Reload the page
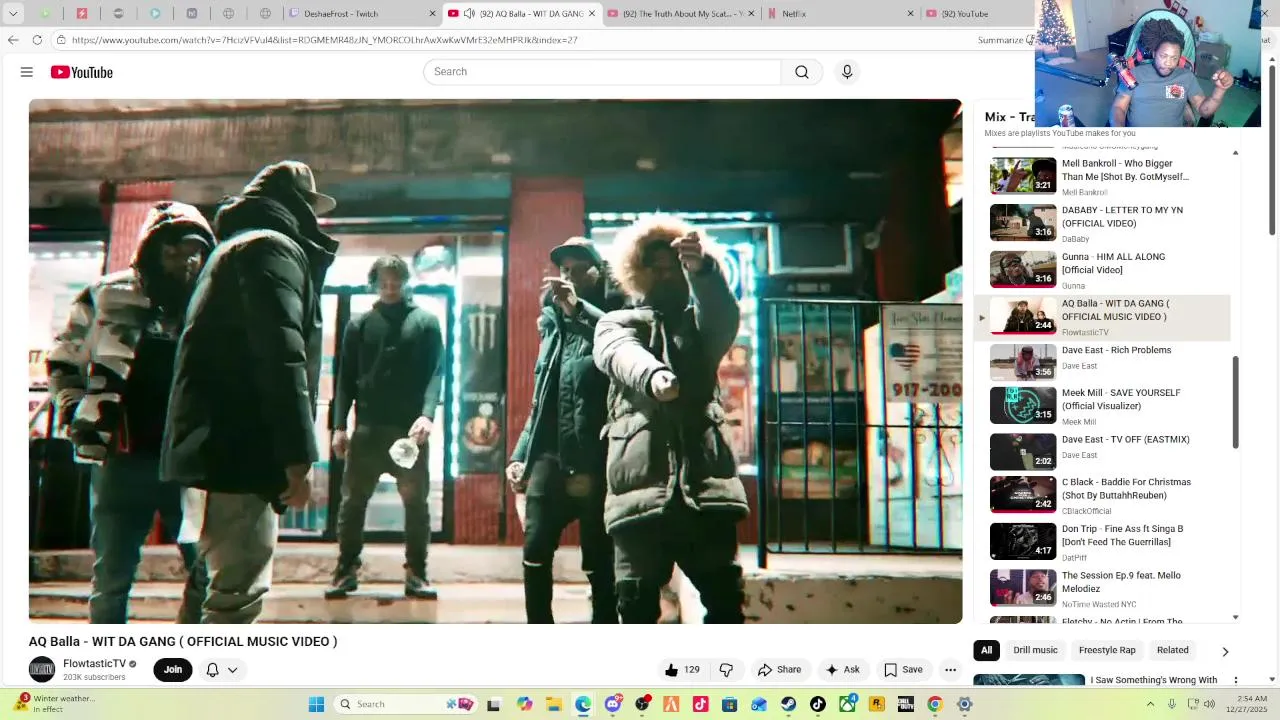The width and height of the screenshot is (1280, 720). [37, 40]
